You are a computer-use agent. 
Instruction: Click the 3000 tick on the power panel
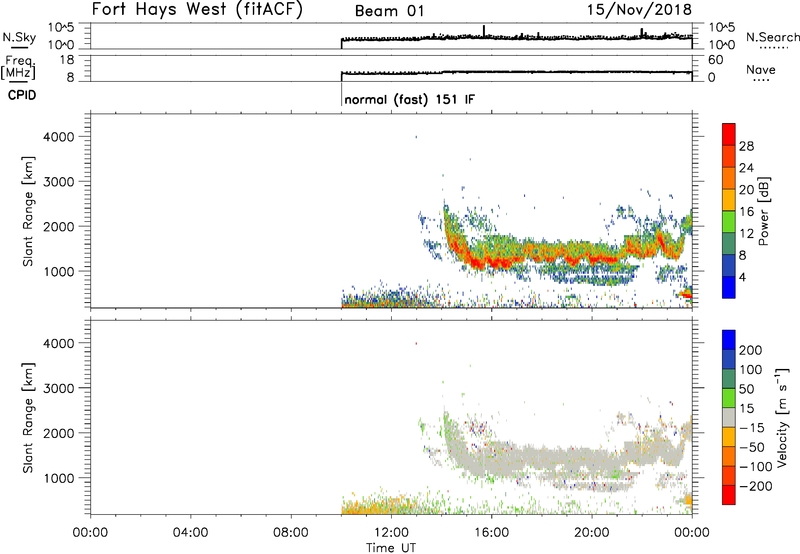tap(59, 182)
